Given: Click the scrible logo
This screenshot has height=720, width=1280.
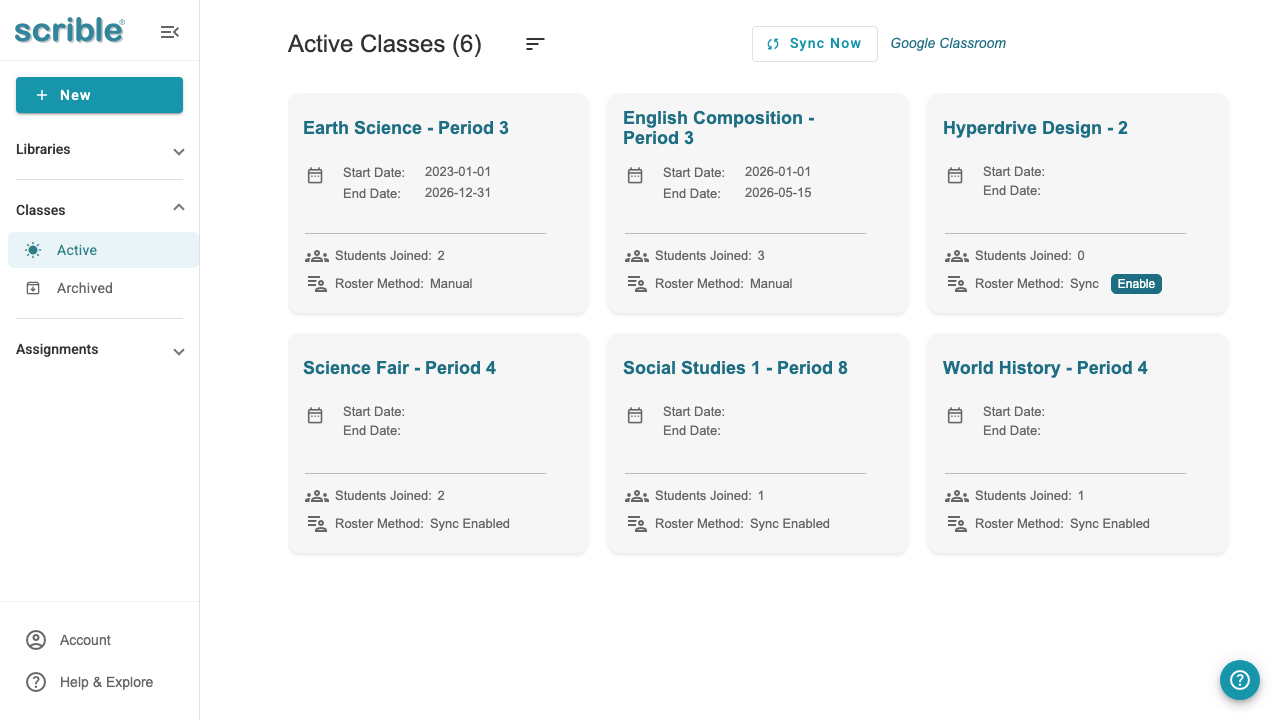Looking at the screenshot, I should click(68, 30).
